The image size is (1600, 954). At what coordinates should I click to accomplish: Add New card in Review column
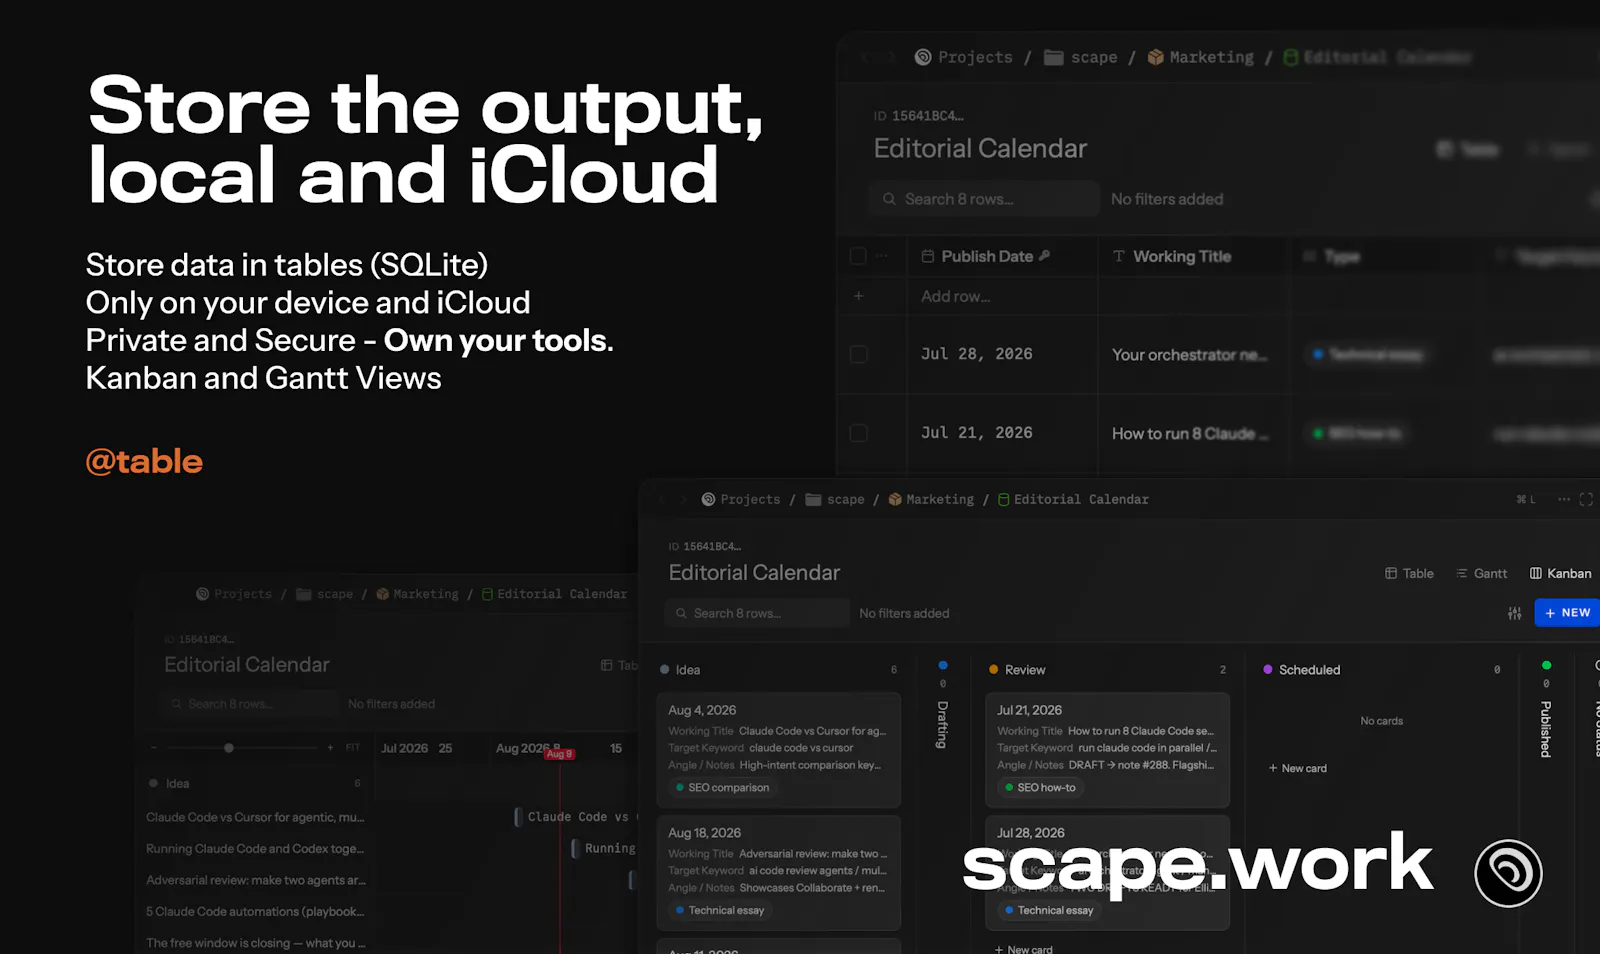click(x=1024, y=949)
